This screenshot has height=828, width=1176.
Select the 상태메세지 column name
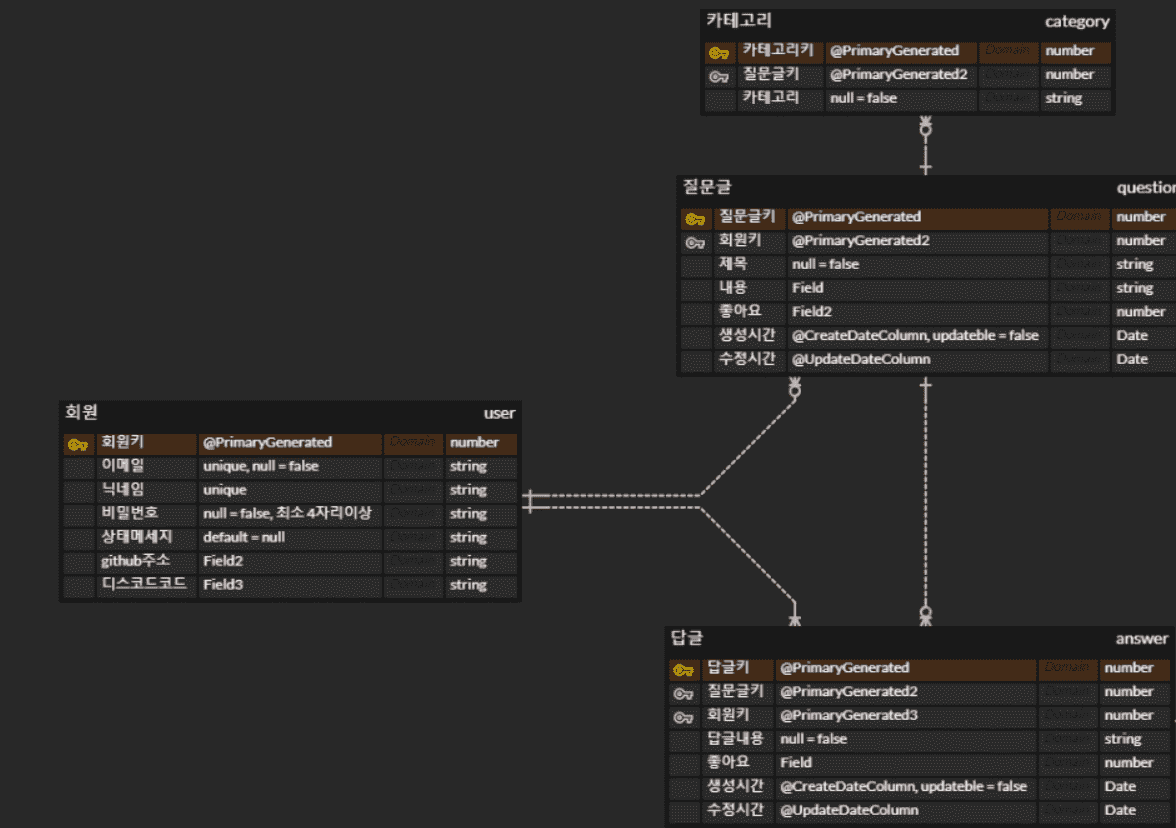(137, 537)
